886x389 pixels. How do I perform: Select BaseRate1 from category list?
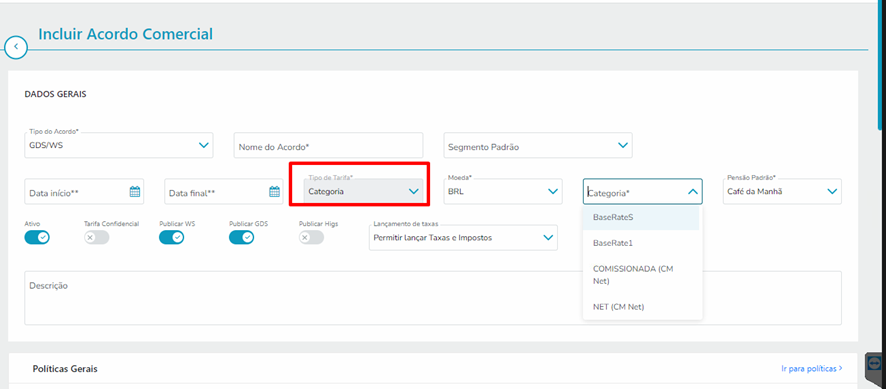[641, 243]
